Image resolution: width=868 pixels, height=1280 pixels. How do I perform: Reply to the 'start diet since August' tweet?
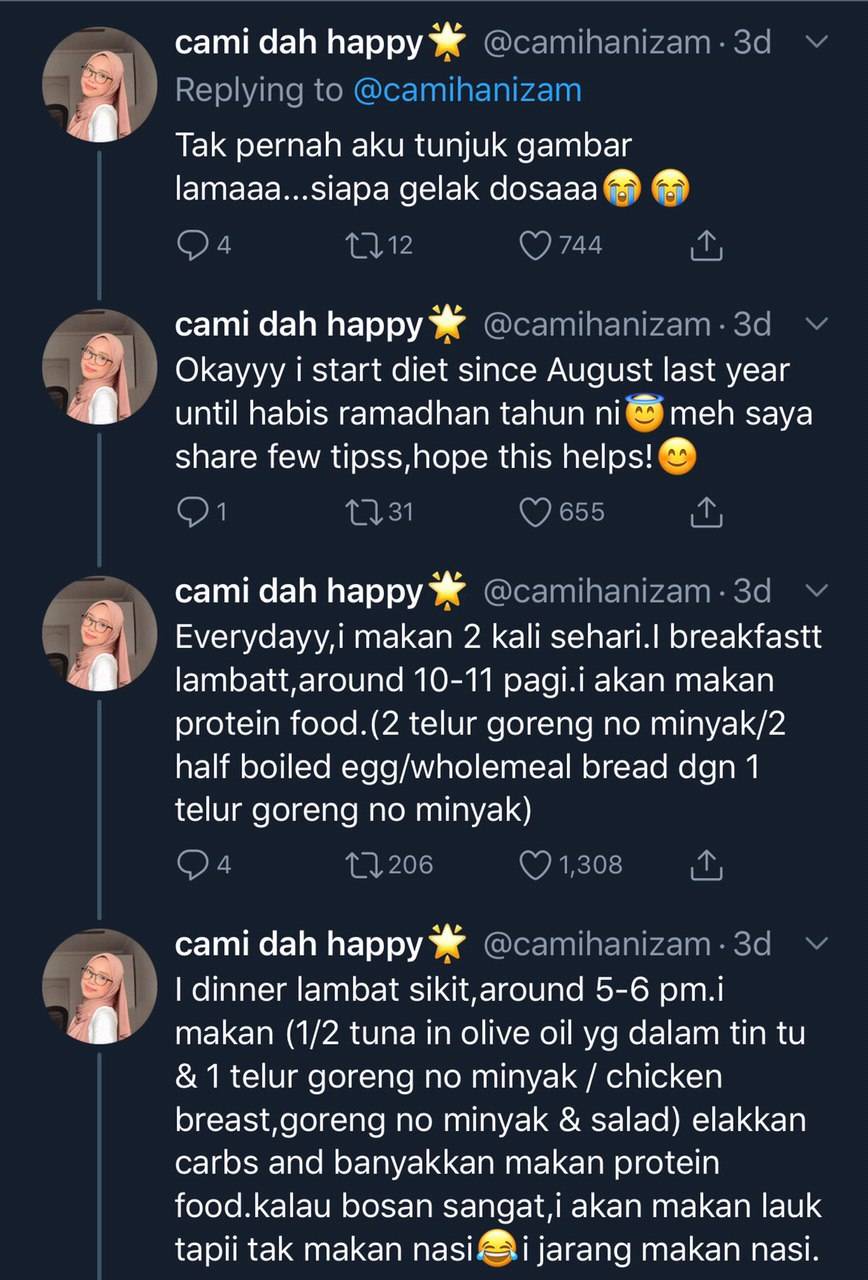click(192, 512)
